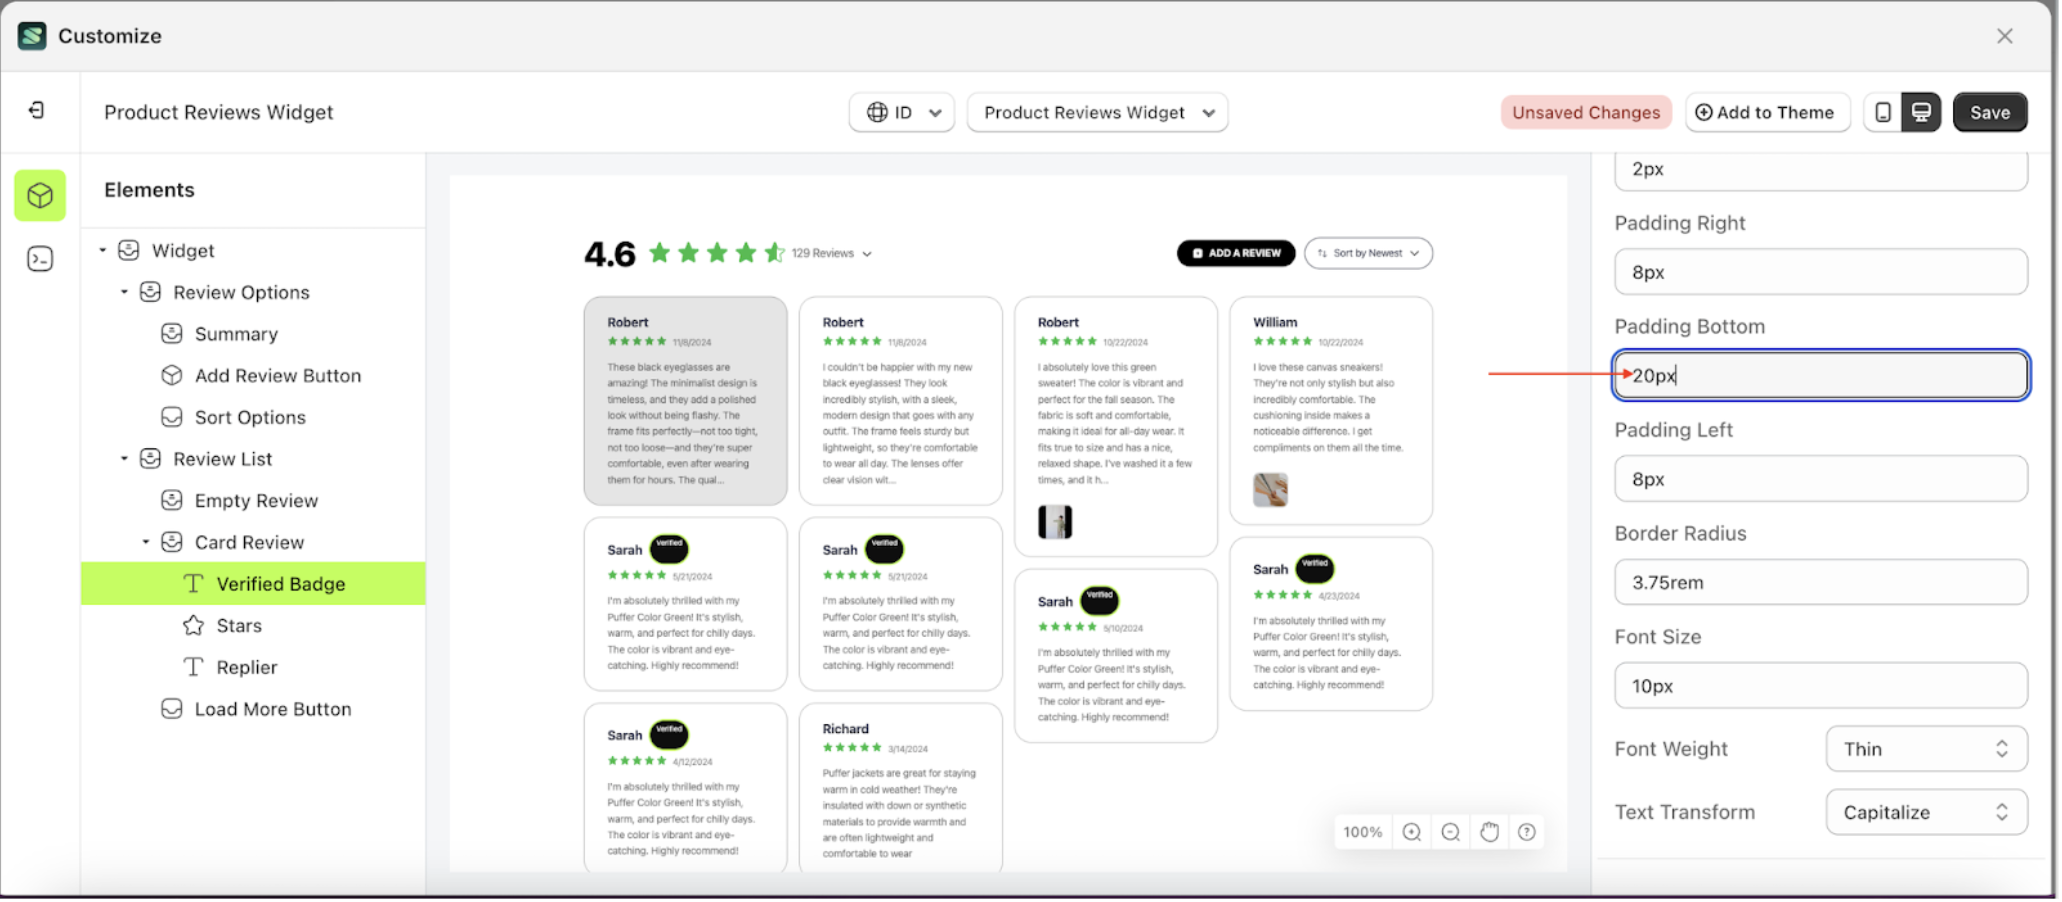This screenshot has width=2062, height=902.
Task: Click the exit/logout icon top left
Action: [x=38, y=111]
